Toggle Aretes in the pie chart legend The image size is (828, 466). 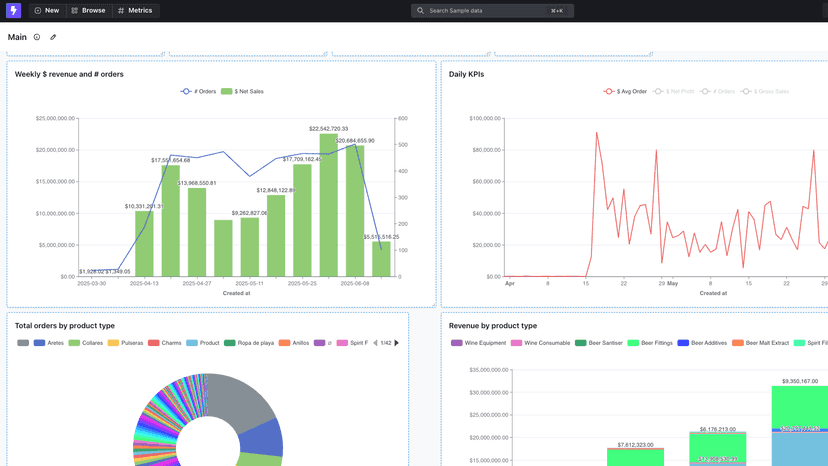pyautogui.click(x=49, y=343)
